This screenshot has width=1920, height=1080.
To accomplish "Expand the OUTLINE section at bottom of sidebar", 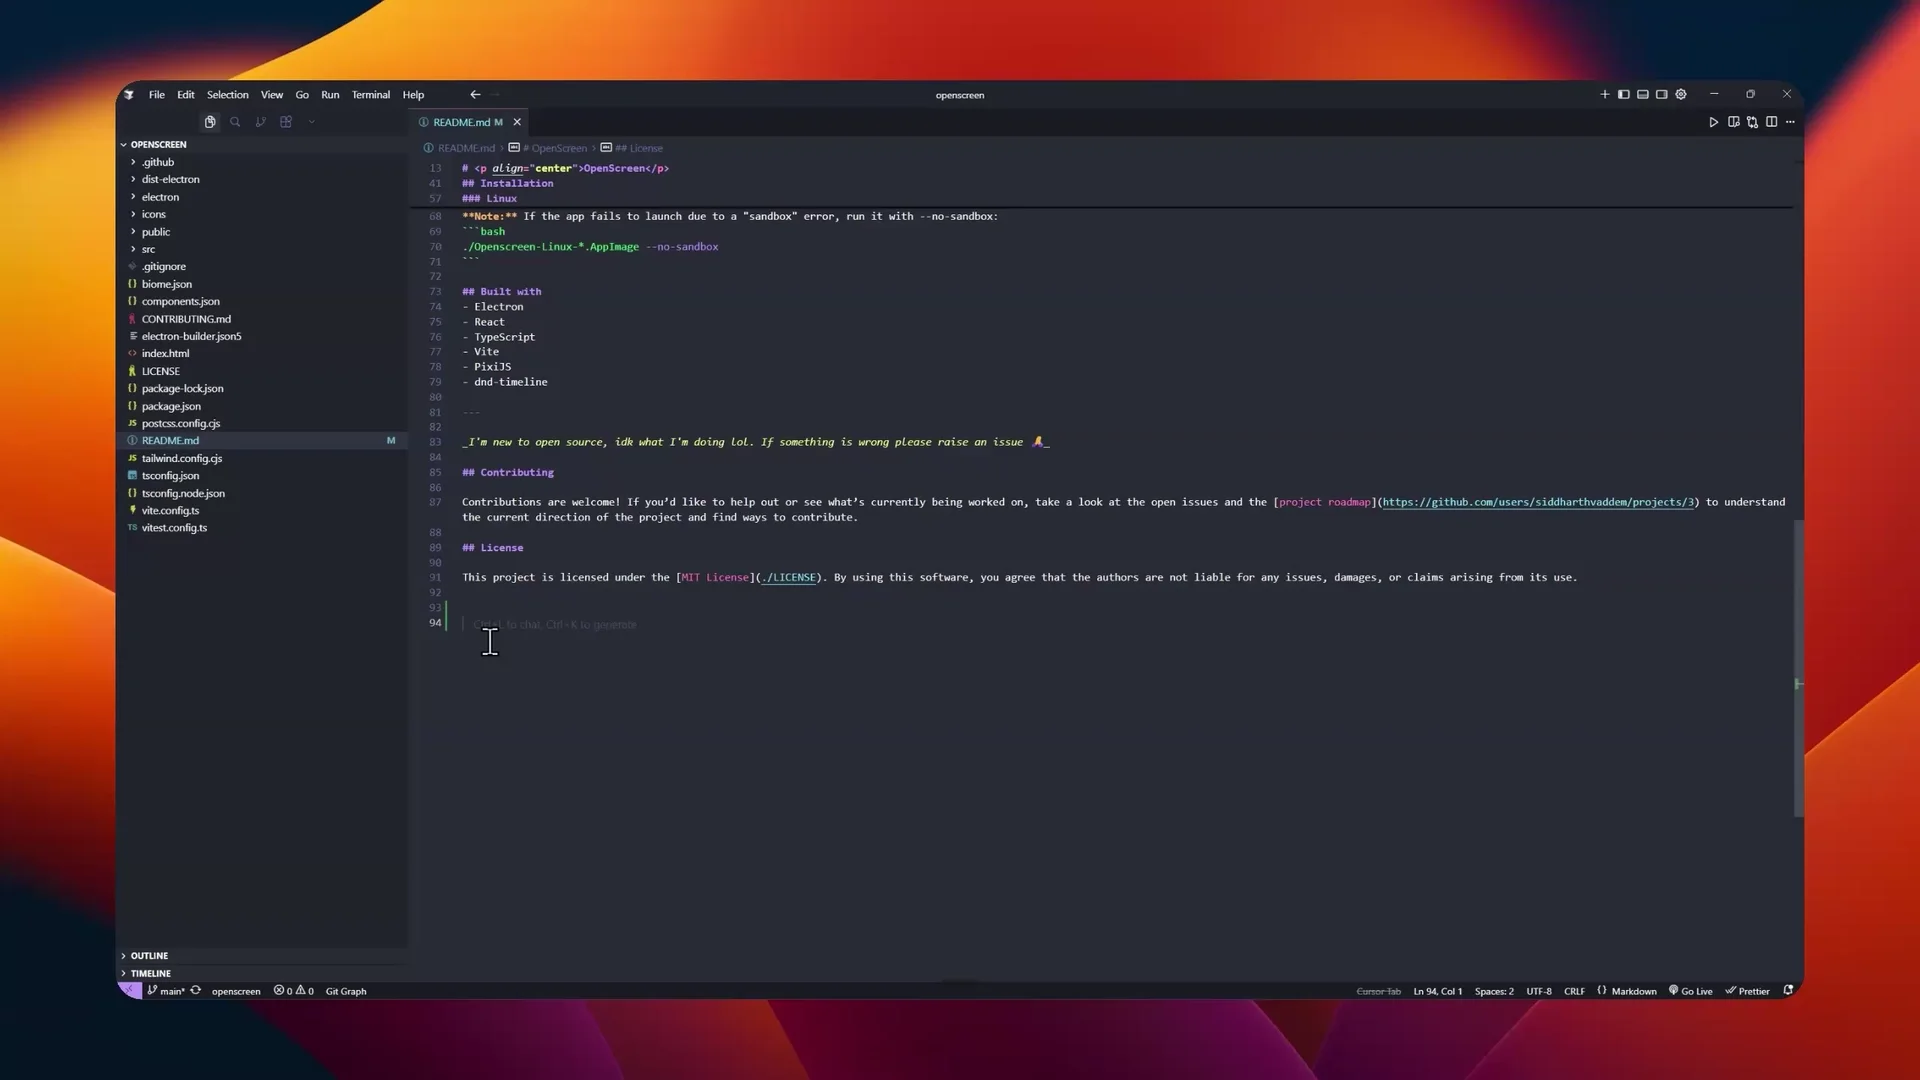I will pyautogui.click(x=150, y=955).
